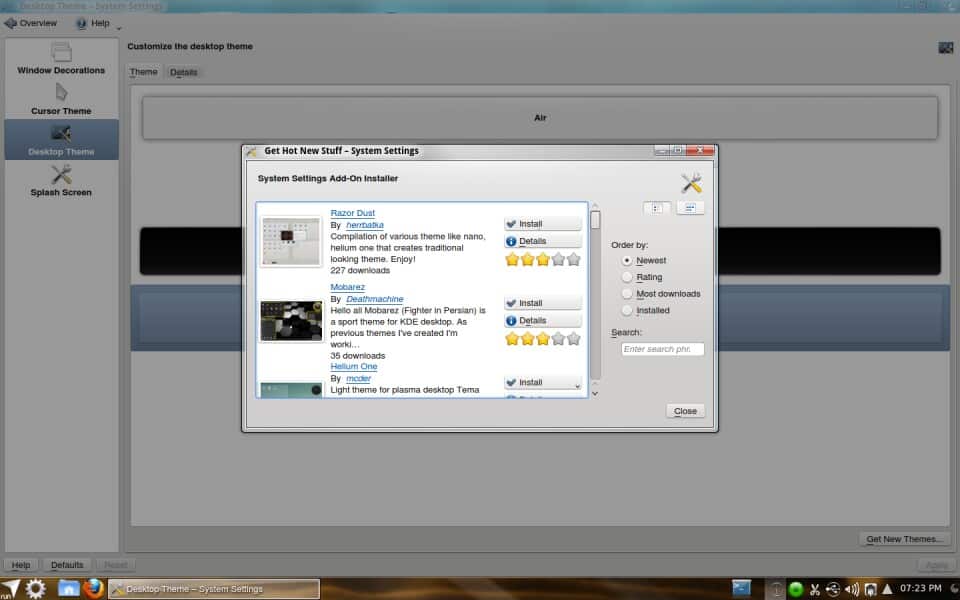Rate Razor Dust five stars
Image resolution: width=960 pixels, height=600 pixels.
[574, 260]
